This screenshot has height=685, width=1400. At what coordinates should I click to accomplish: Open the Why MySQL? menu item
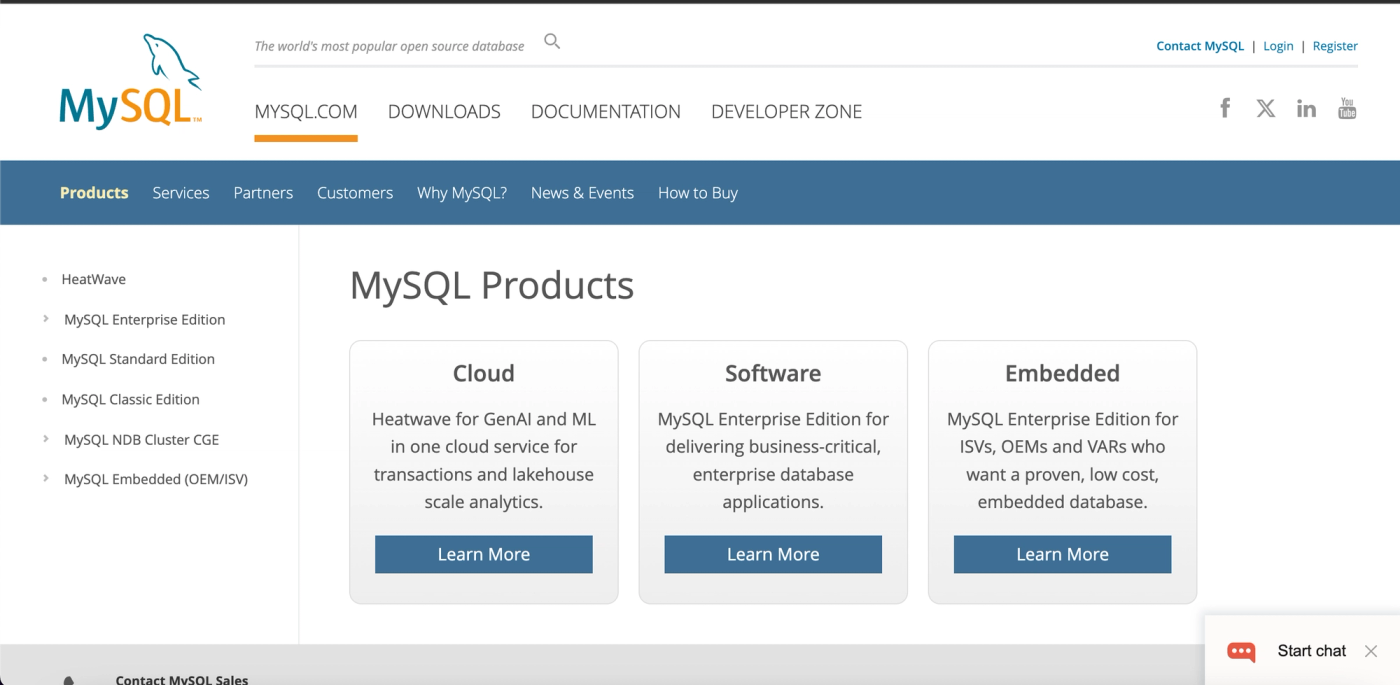pos(462,193)
